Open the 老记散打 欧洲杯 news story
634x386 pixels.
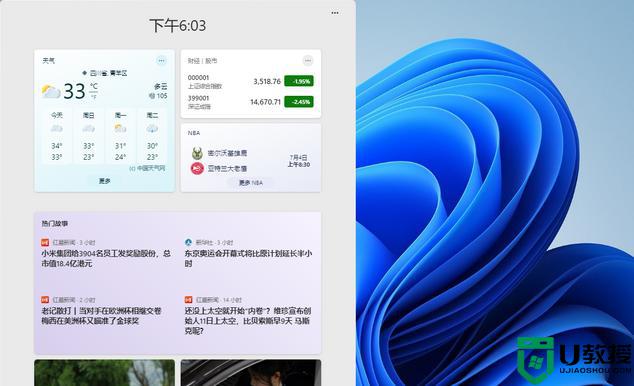(101, 316)
